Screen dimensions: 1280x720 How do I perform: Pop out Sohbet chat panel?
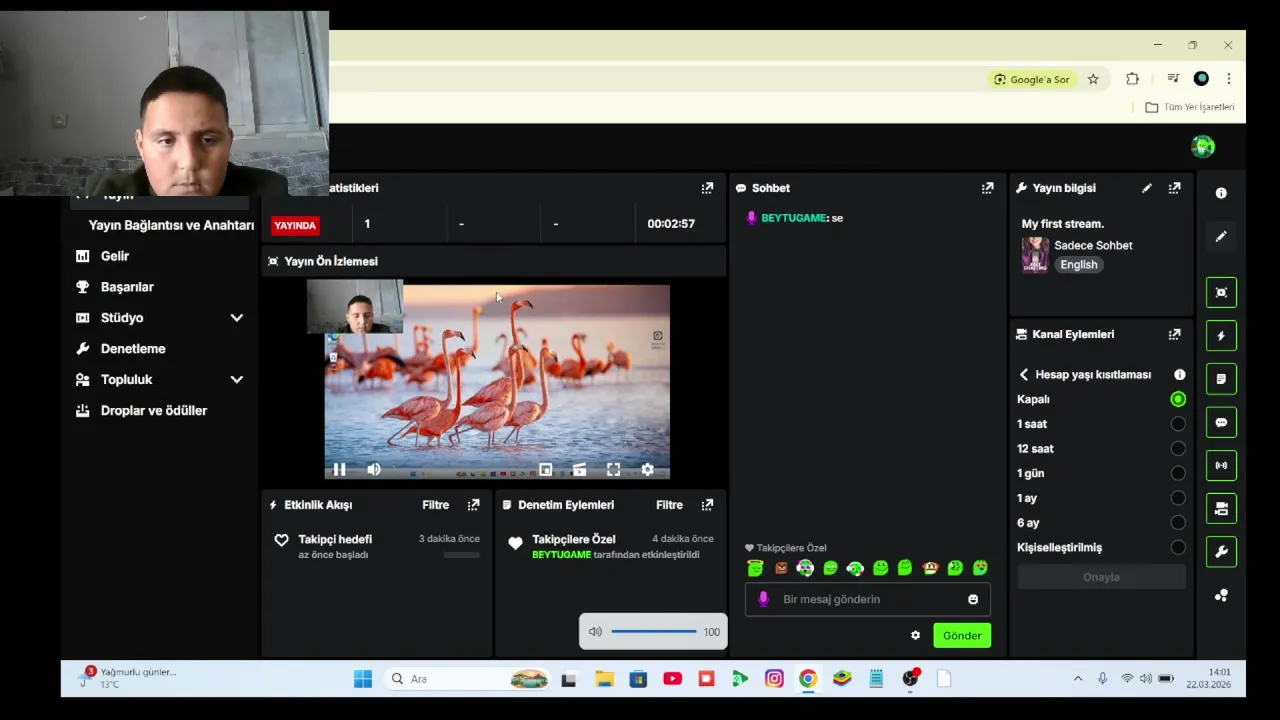tap(987, 187)
